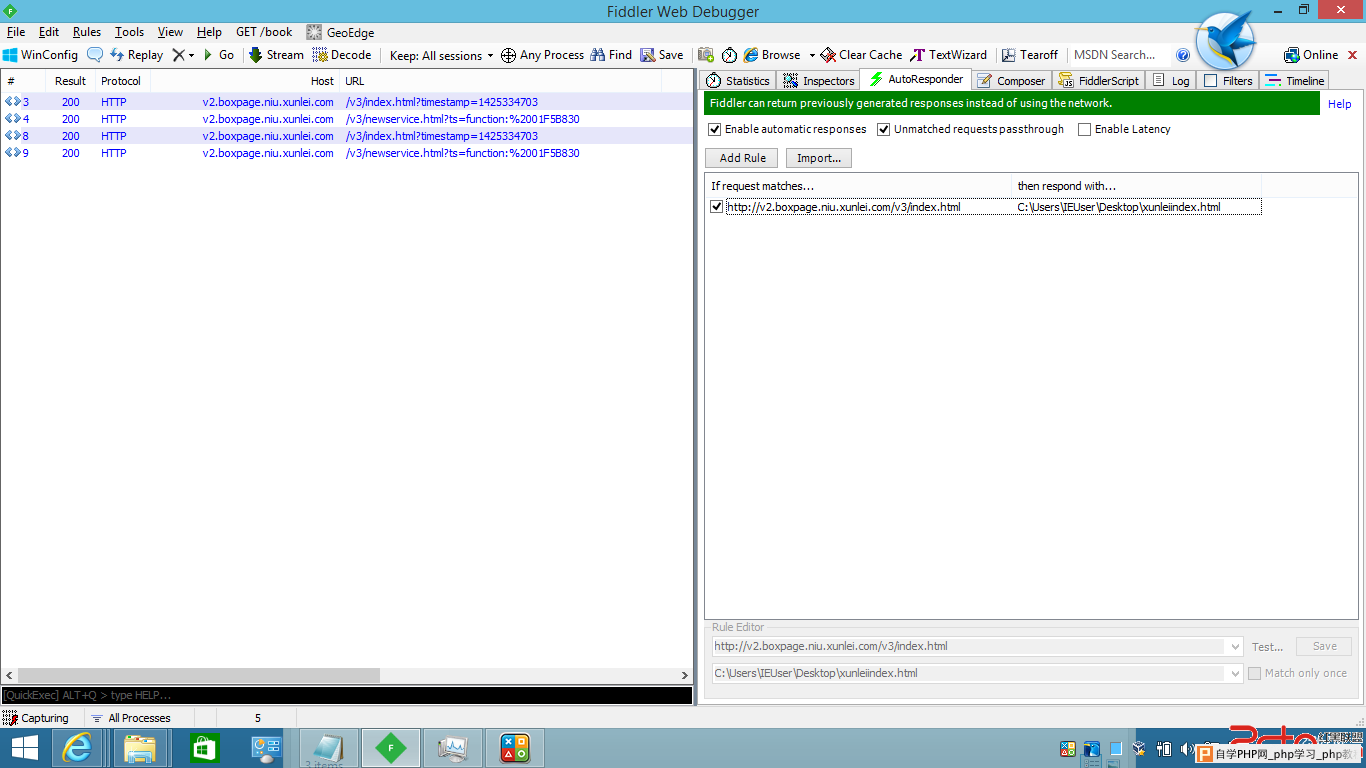1366x768 pixels.
Task: Click the Go resume button
Action: click(218, 55)
